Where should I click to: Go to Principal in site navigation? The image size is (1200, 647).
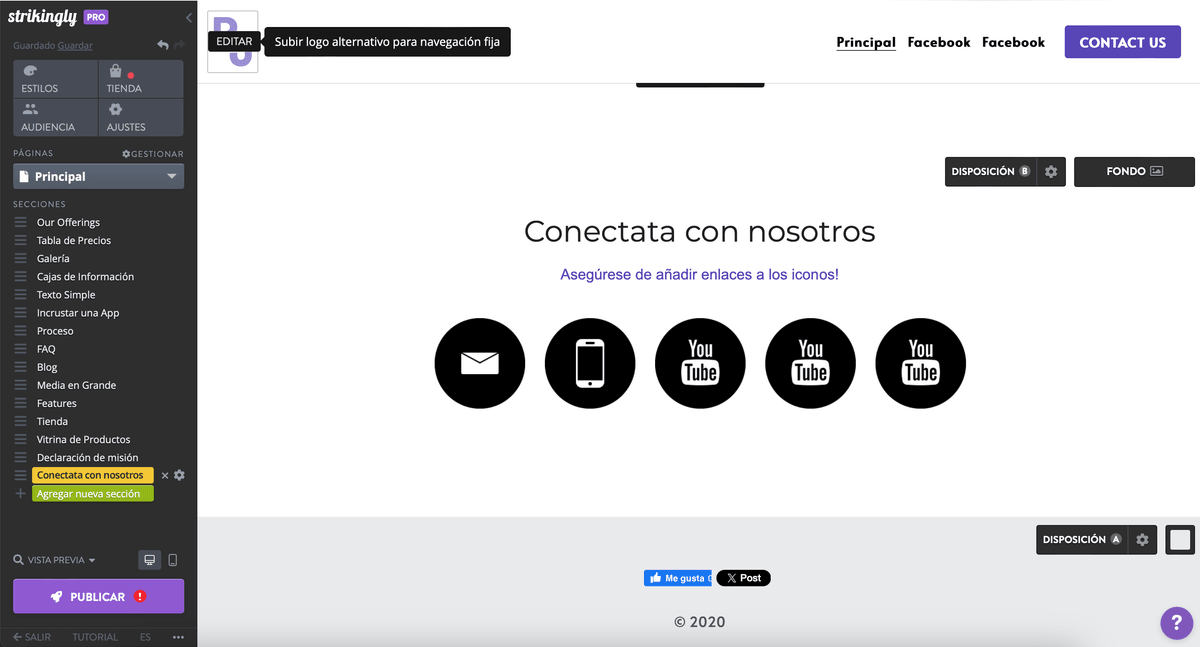pyautogui.click(x=866, y=42)
